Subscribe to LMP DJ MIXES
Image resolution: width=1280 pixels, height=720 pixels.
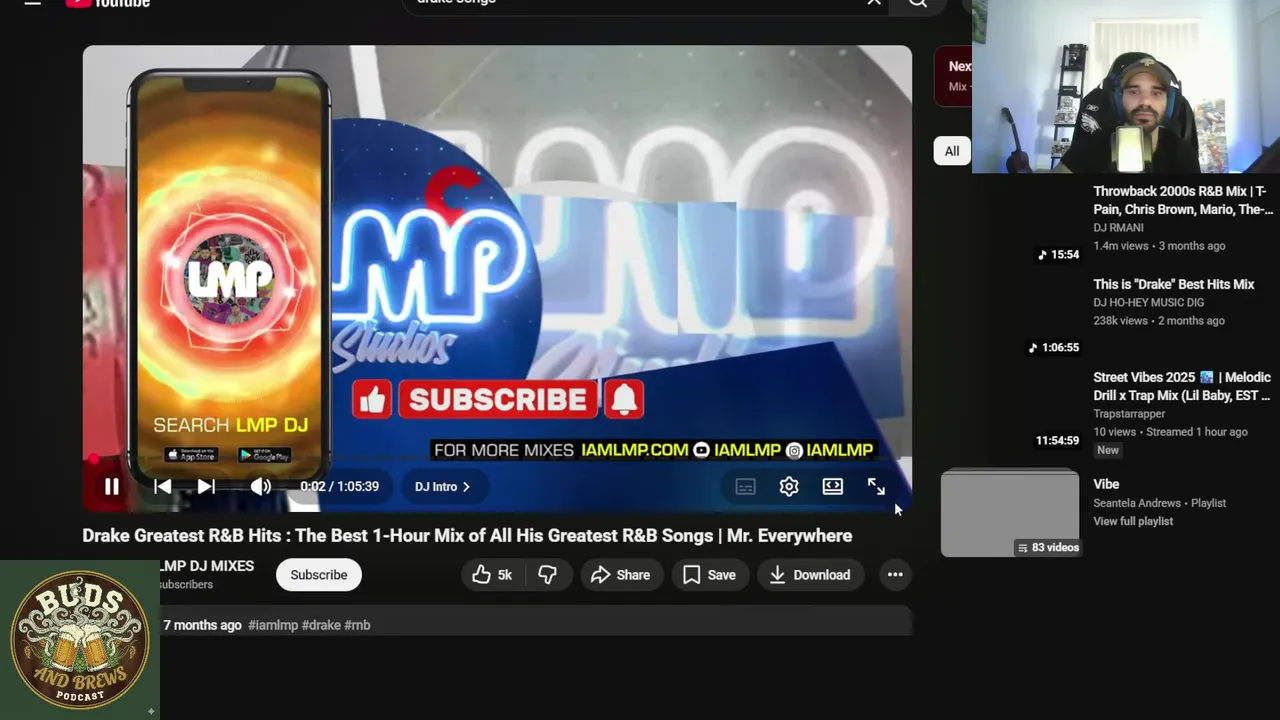point(319,575)
